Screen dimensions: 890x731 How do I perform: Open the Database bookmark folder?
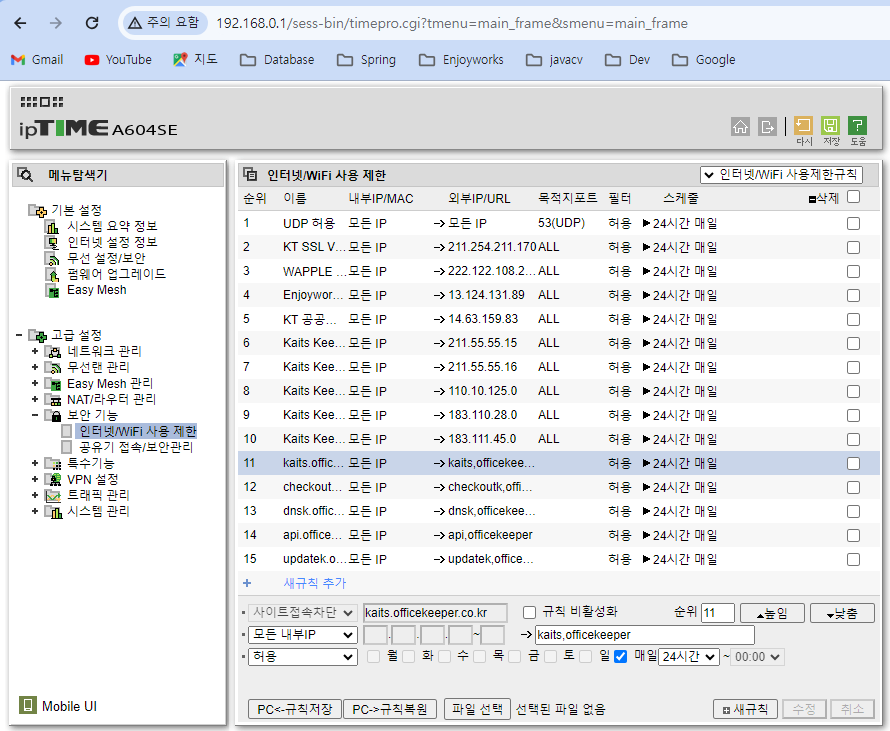(277, 60)
